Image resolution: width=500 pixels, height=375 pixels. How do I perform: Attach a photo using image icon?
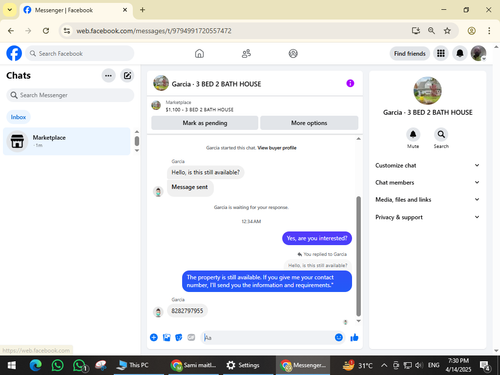click(x=166, y=337)
